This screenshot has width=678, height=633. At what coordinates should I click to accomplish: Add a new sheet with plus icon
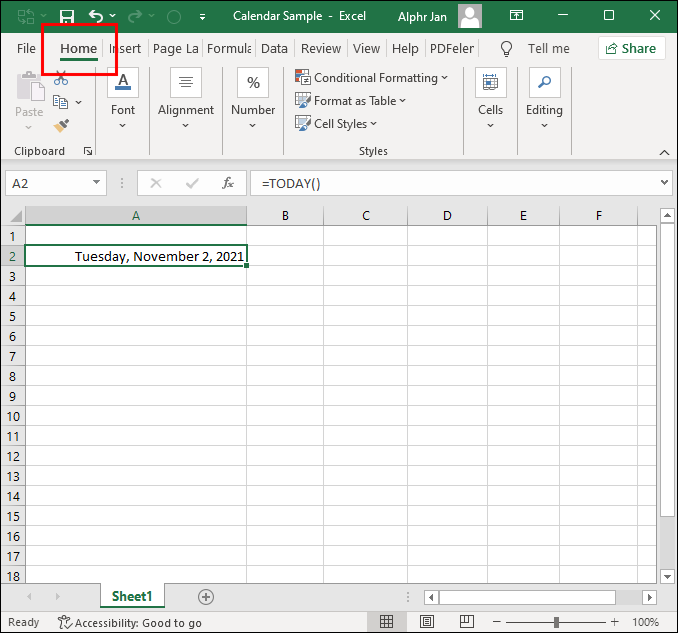point(206,597)
